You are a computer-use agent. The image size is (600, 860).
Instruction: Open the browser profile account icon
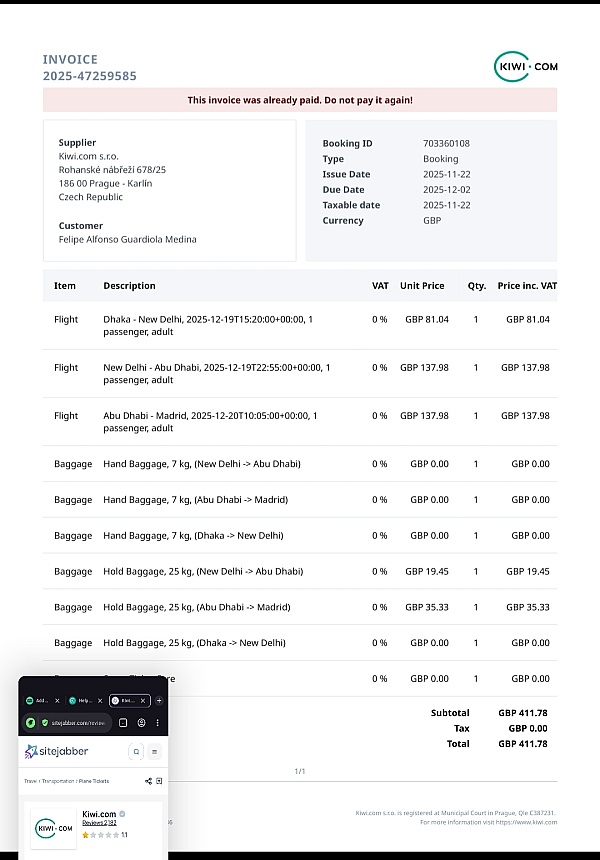click(142, 722)
